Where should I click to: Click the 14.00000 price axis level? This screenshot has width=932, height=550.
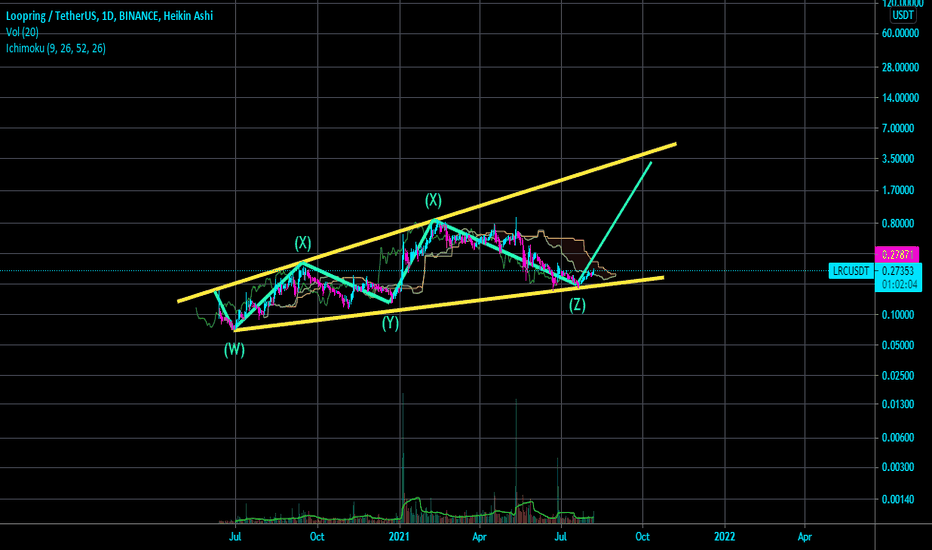(x=900, y=98)
